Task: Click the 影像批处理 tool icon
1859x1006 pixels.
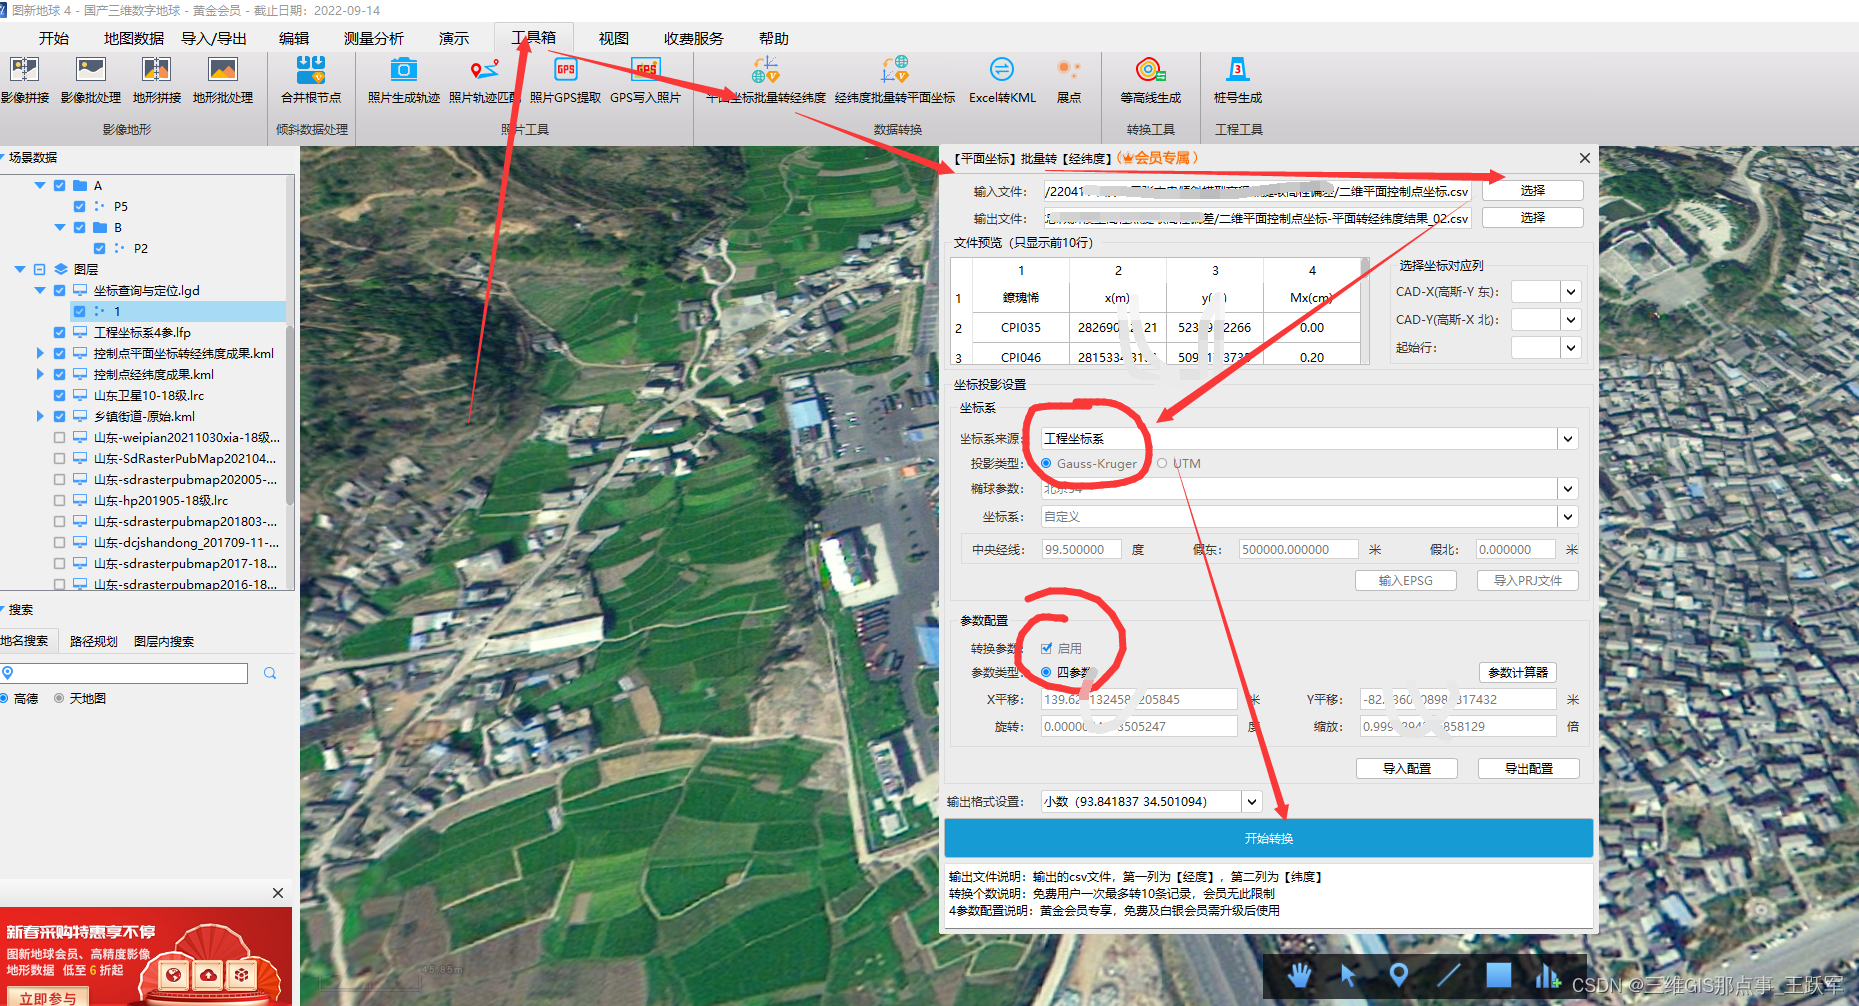Action: coord(91,79)
